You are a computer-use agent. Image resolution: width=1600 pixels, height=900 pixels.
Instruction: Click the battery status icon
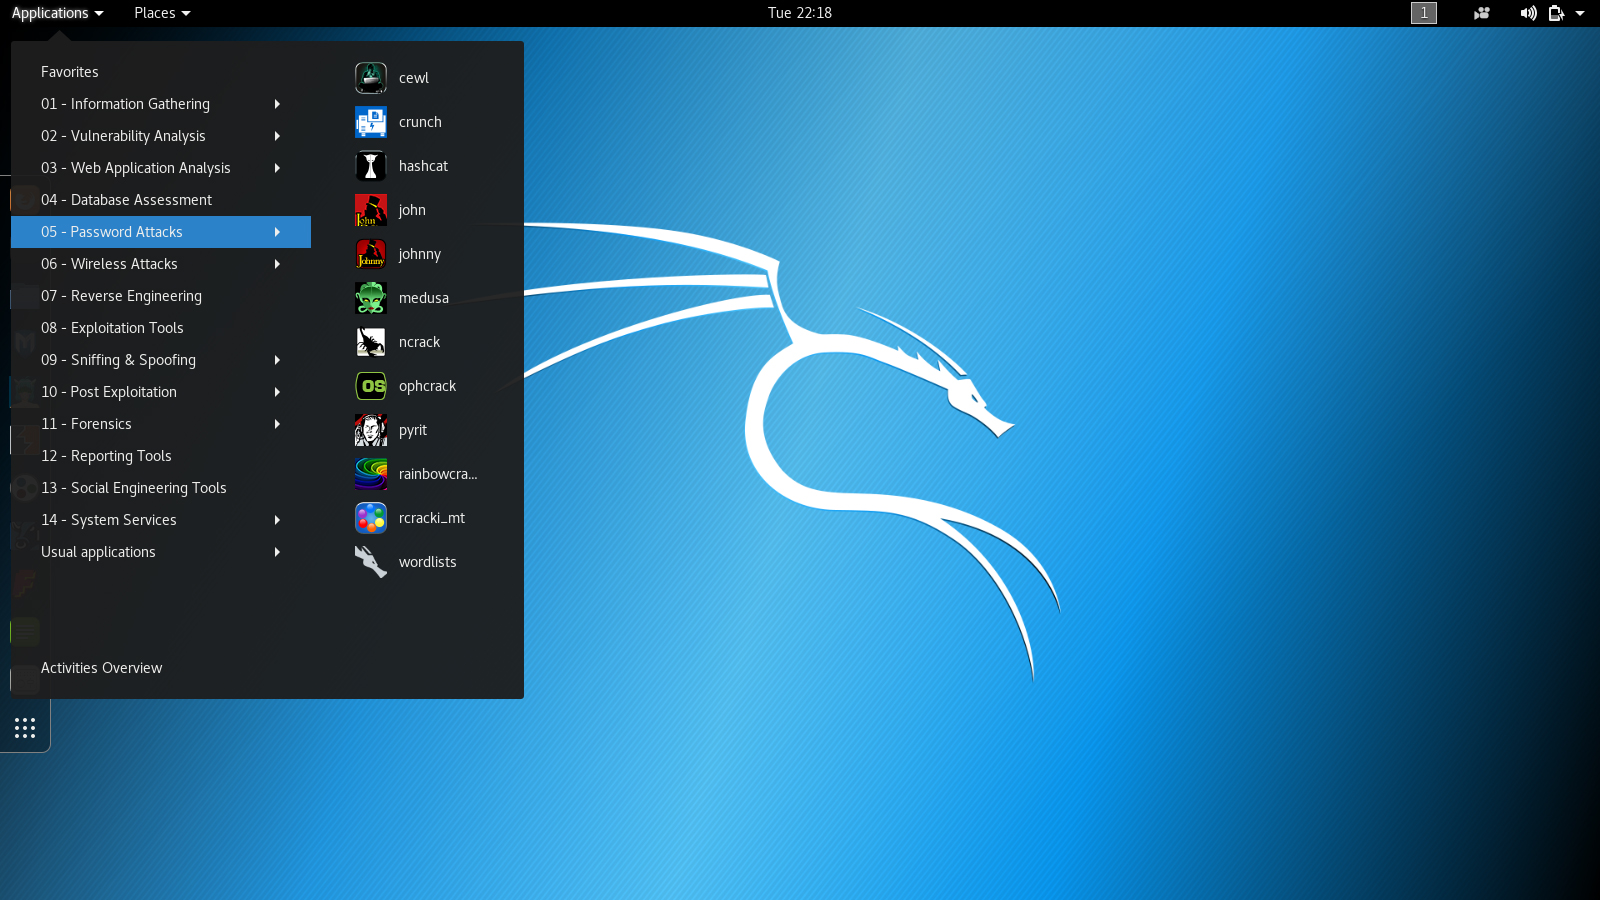(x=1556, y=13)
